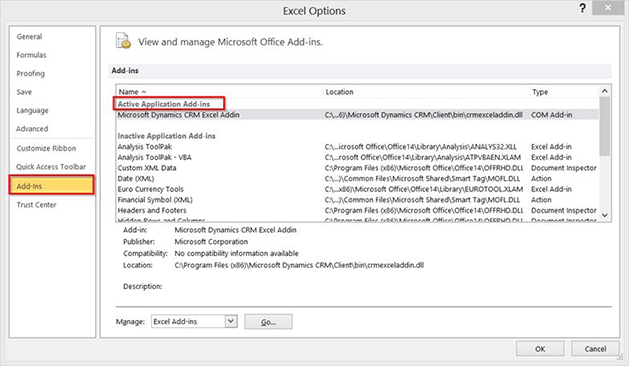This screenshot has height=366, width=629.
Task: Select the Euro Currency Tools add-in
Action: [357, 189]
